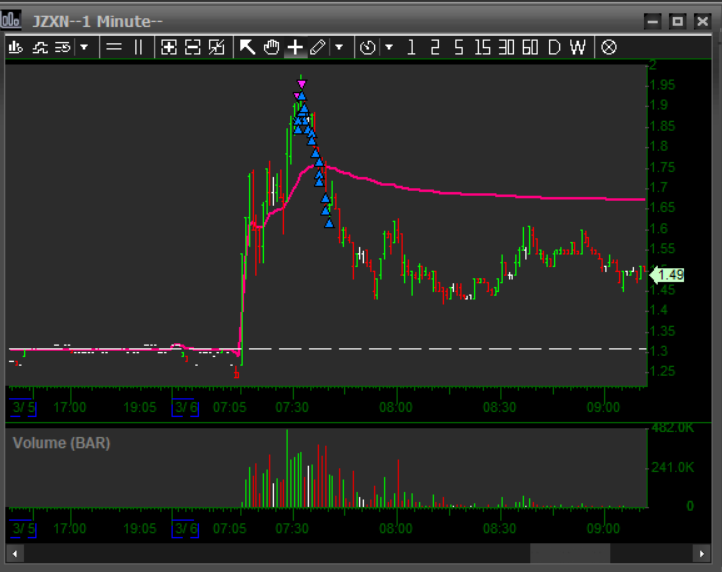Select the hand pan tool
Image resolution: width=722 pixels, height=572 pixels.
pyautogui.click(x=271, y=47)
